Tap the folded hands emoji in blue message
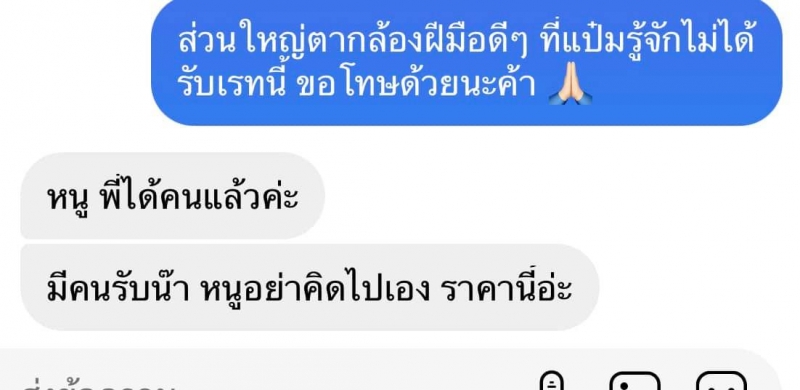Image resolution: width=800 pixels, height=390 pixels. [x=570, y=84]
